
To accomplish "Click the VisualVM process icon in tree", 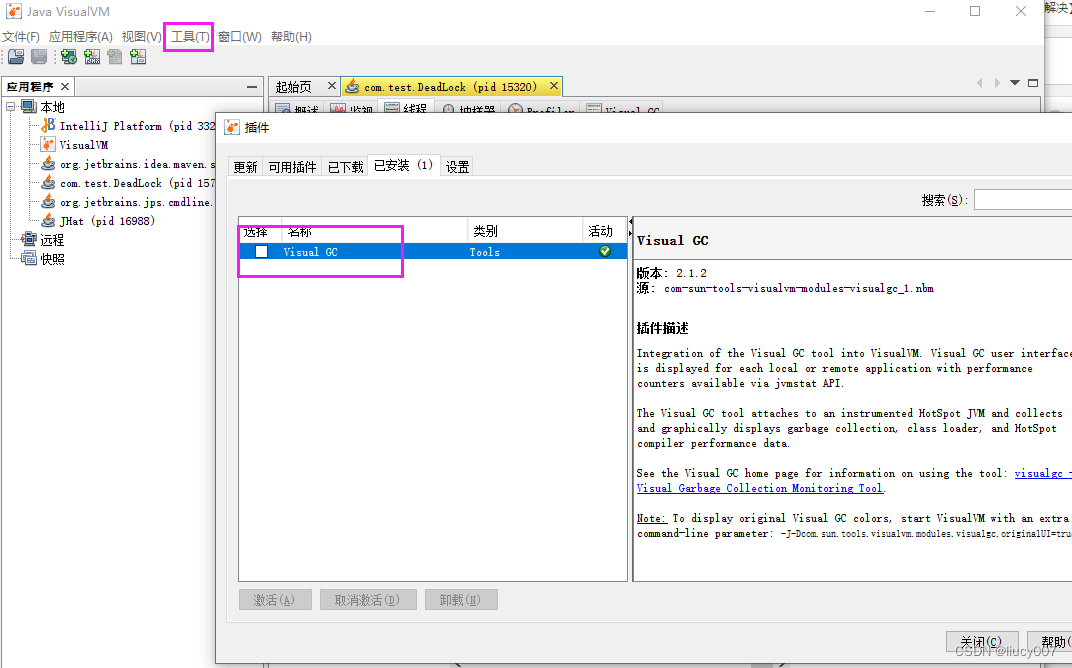I will tap(48, 144).
